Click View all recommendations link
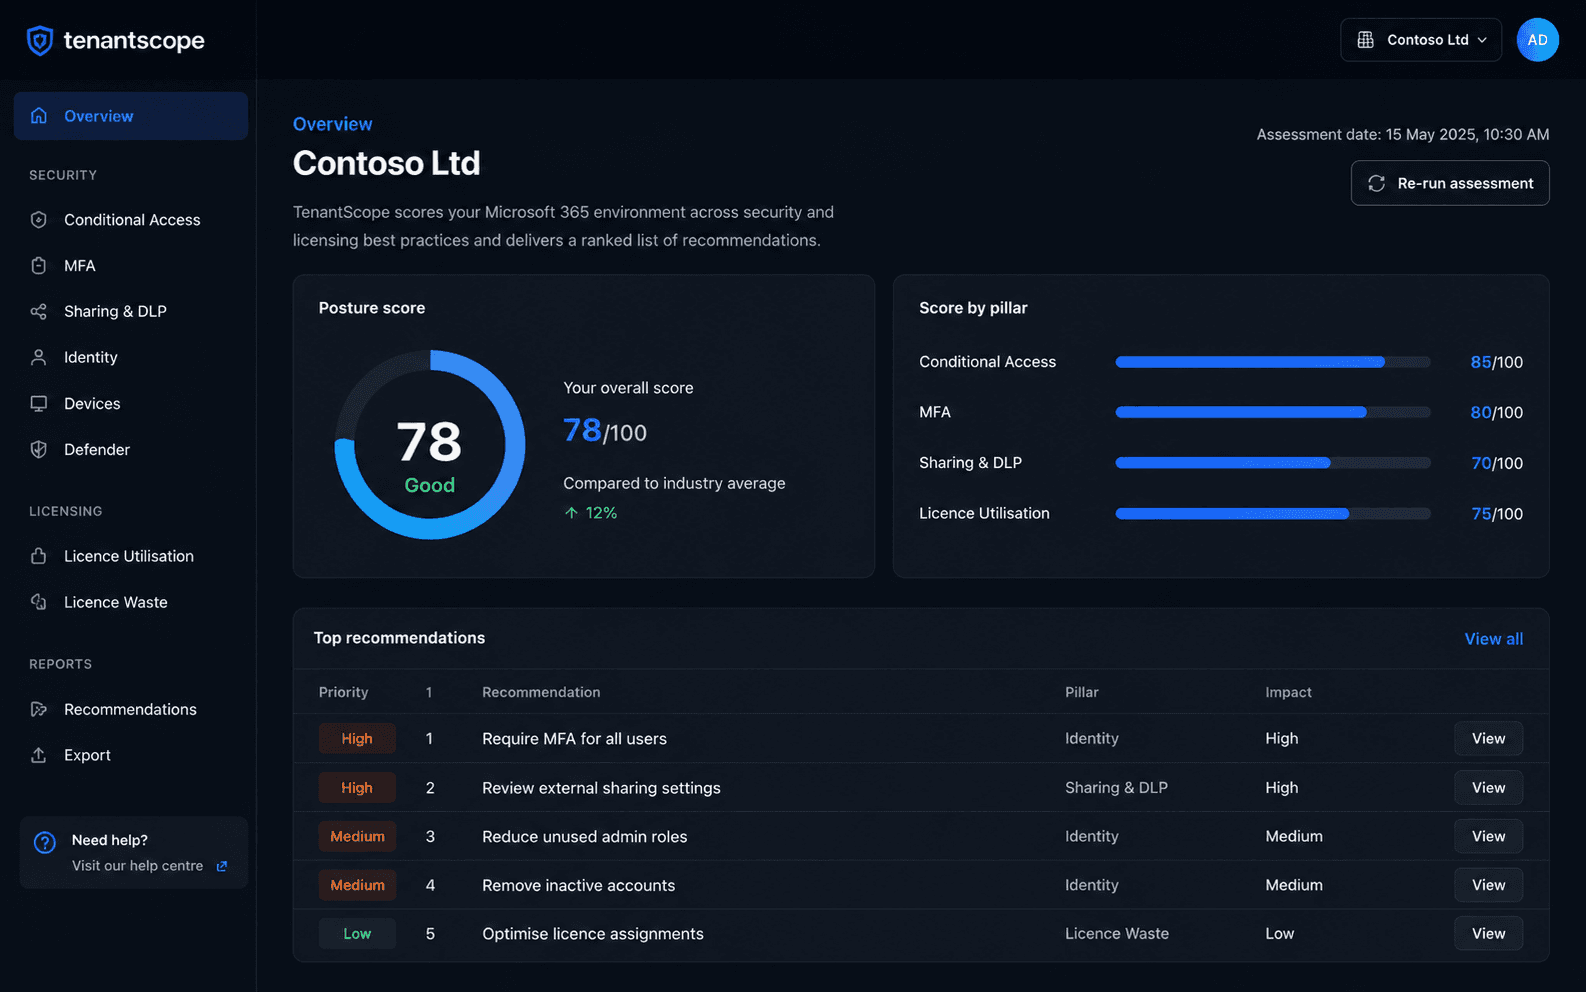 click(x=1494, y=639)
